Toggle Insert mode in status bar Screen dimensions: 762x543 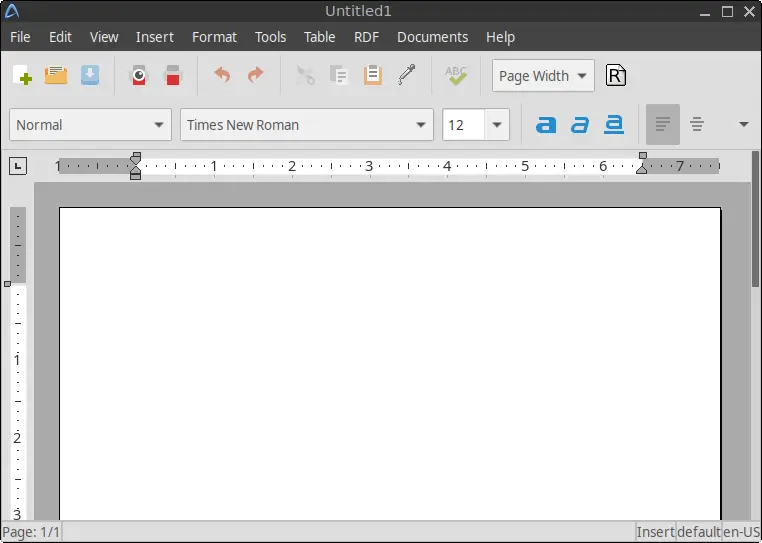click(x=656, y=532)
